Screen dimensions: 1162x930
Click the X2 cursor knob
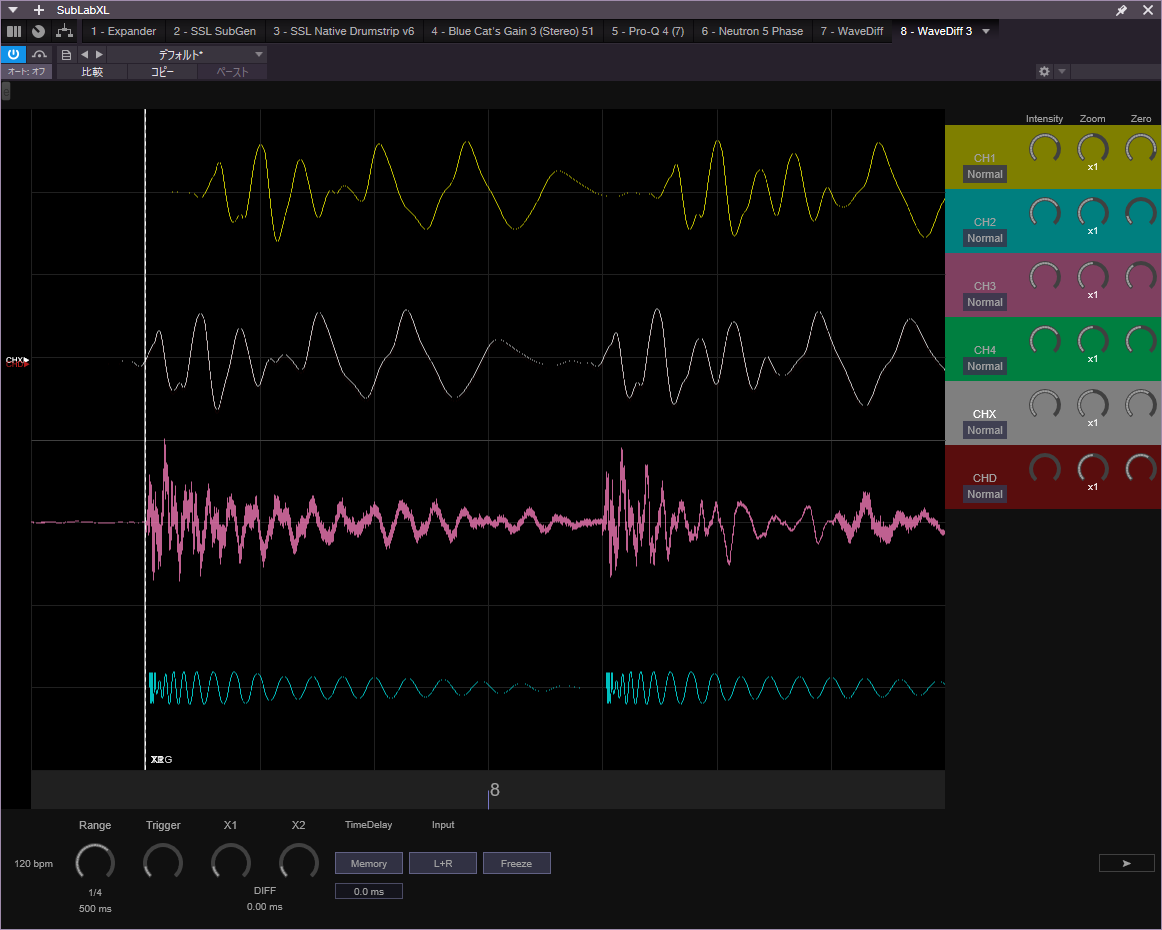pyautogui.click(x=299, y=863)
